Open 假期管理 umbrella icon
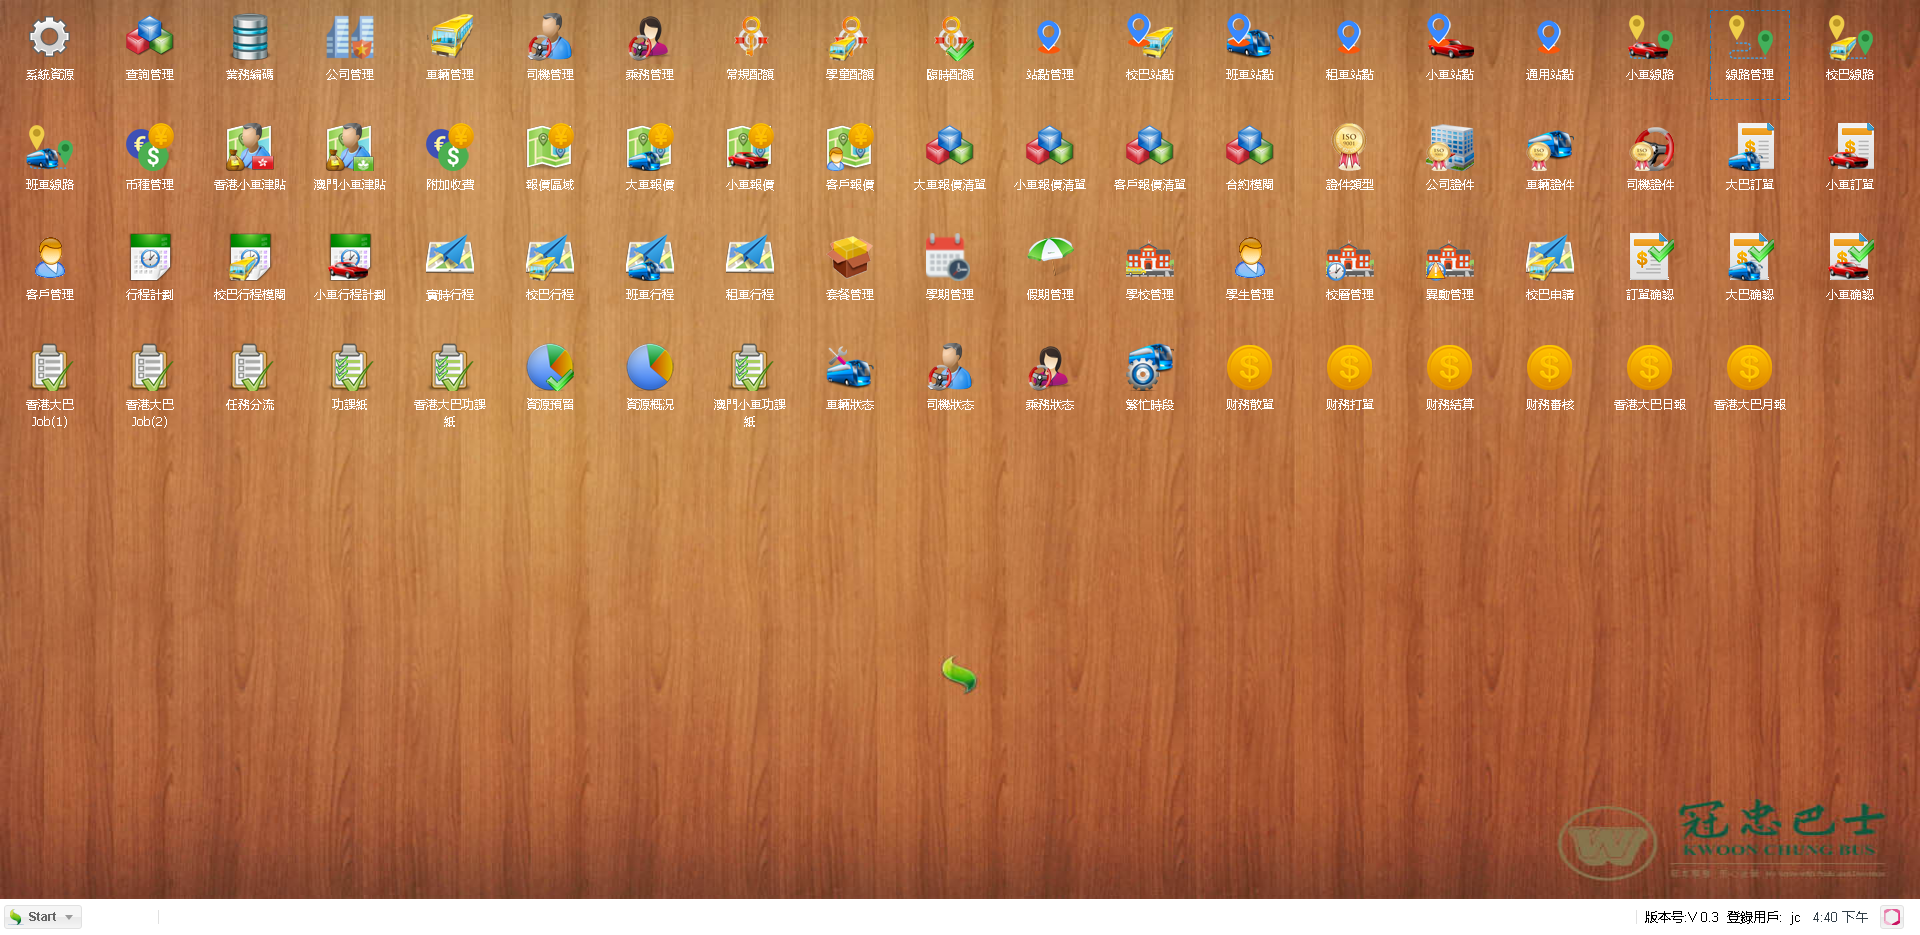This screenshot has width=1920, height=935. [x=1049, y=258]
